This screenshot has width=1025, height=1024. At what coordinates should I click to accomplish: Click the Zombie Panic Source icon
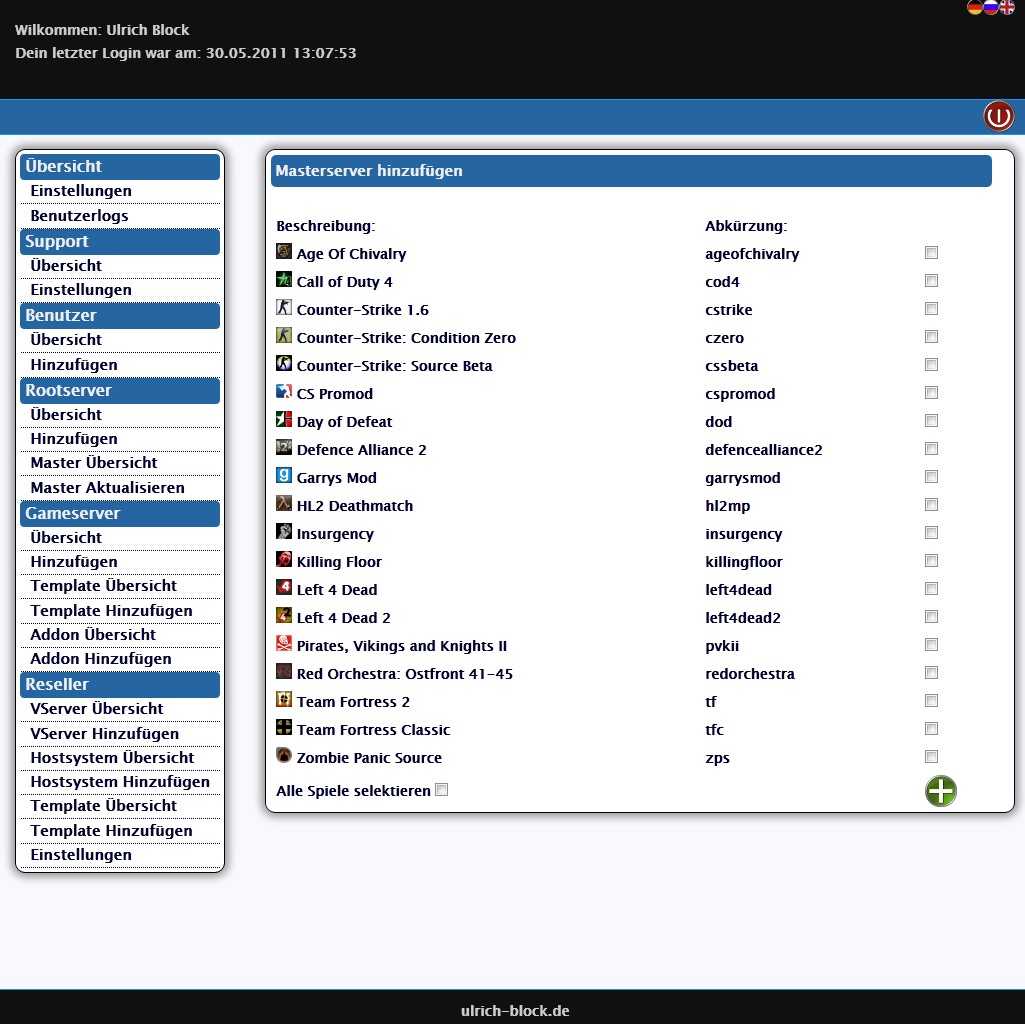284,755
